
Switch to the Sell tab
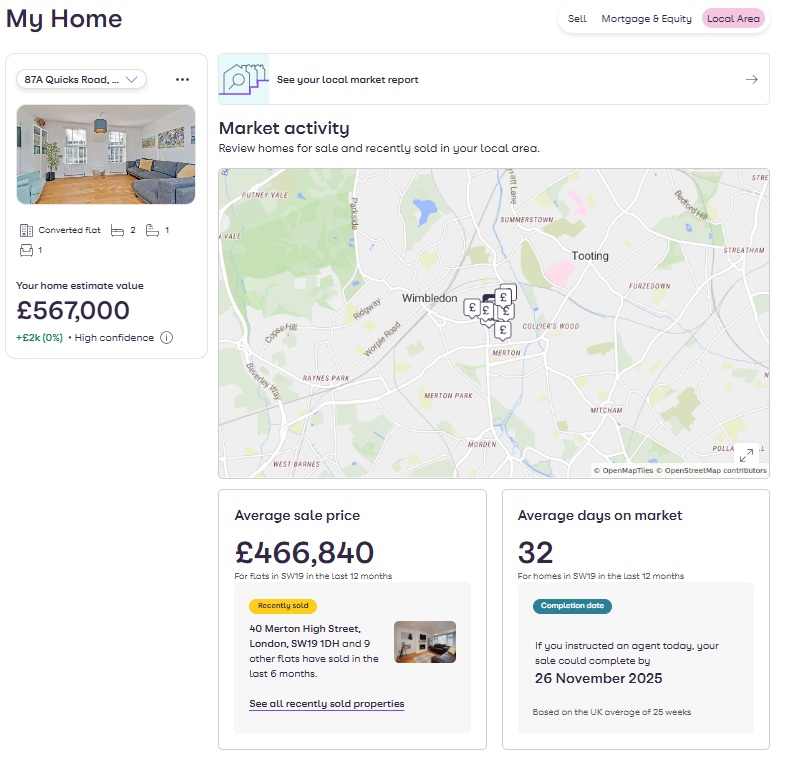tap(577, 19)
